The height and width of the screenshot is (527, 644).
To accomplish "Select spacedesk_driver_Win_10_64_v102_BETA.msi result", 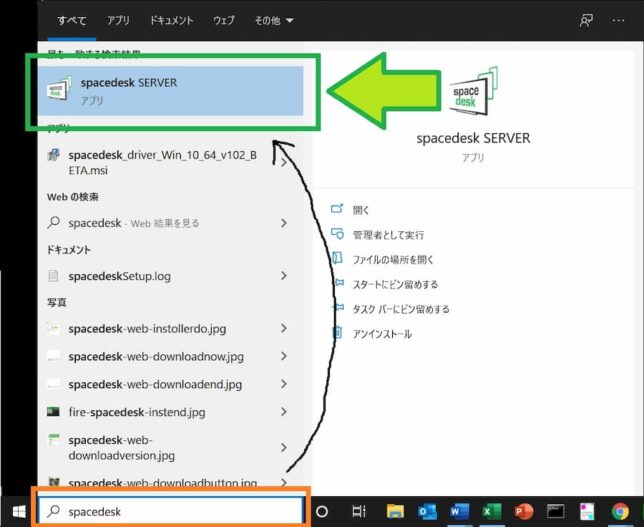I will pyautogui.click(x=163, y=163).
